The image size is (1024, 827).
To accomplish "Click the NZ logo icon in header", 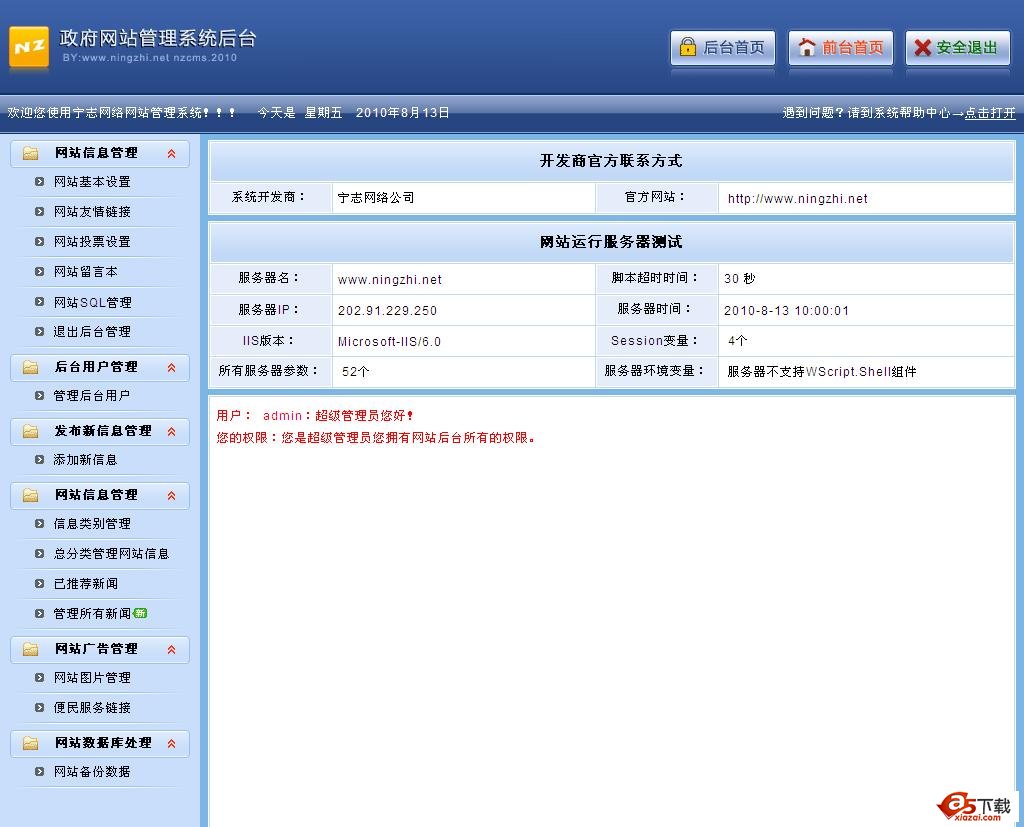I will (x=29, y=47).
